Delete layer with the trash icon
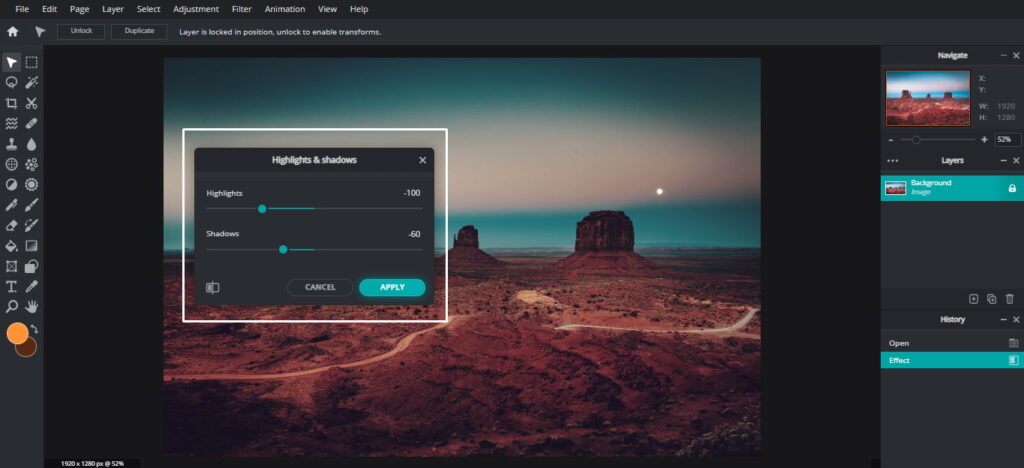The image size is (1024, 468). (x=1010, y=299)
